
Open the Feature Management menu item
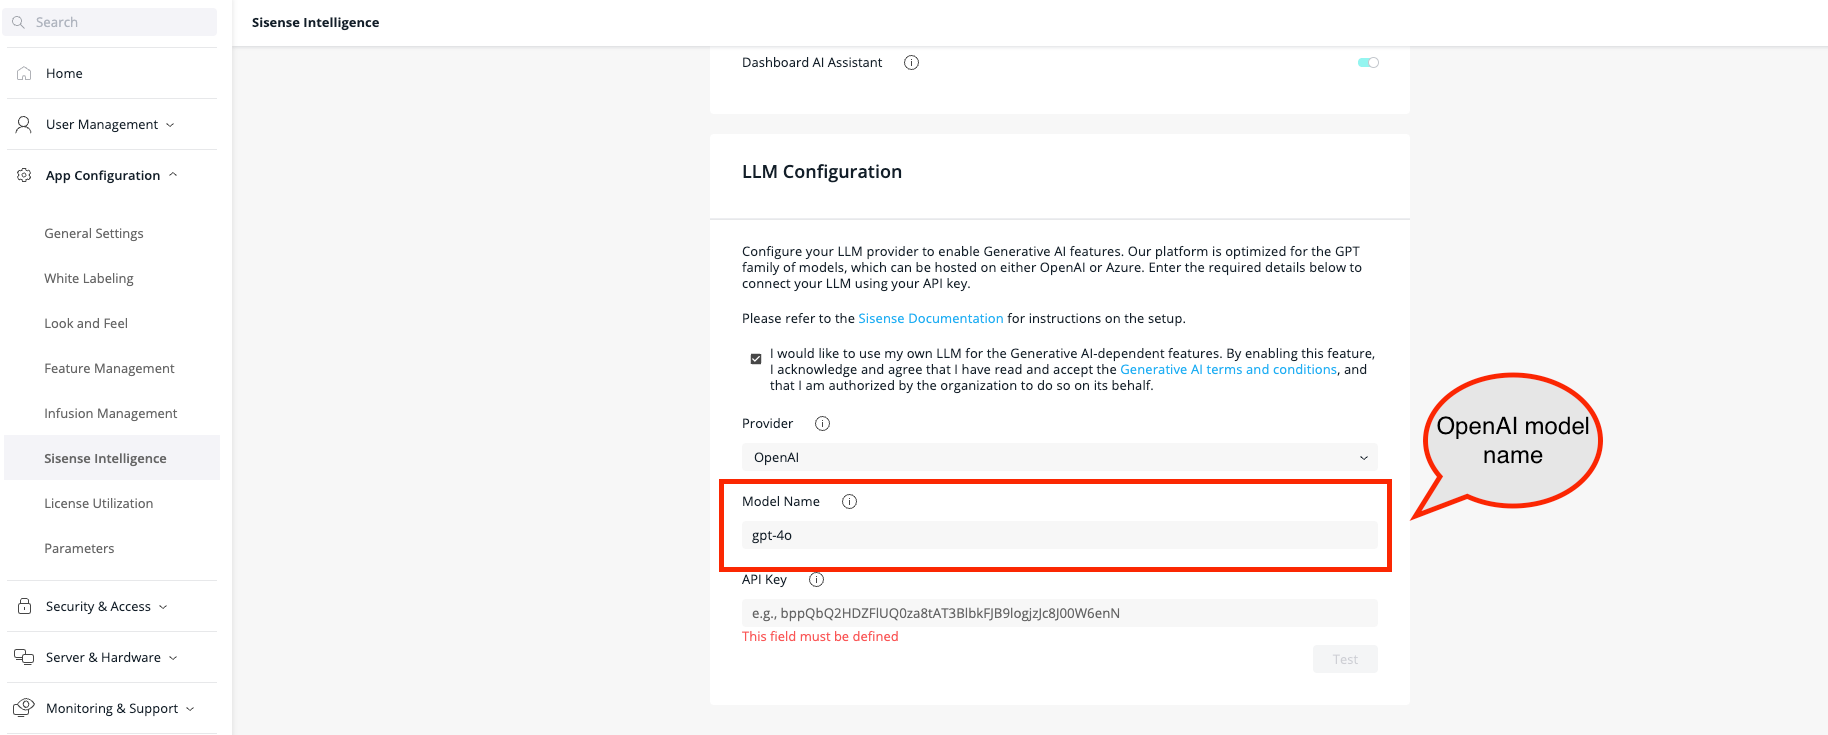[x=109, y=368]
